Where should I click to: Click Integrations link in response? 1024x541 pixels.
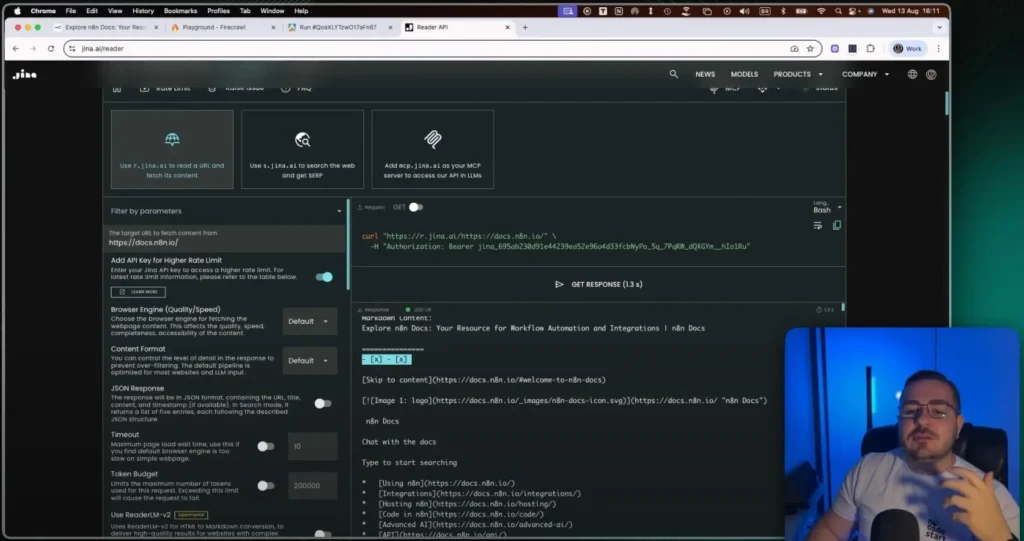(479, 494)
